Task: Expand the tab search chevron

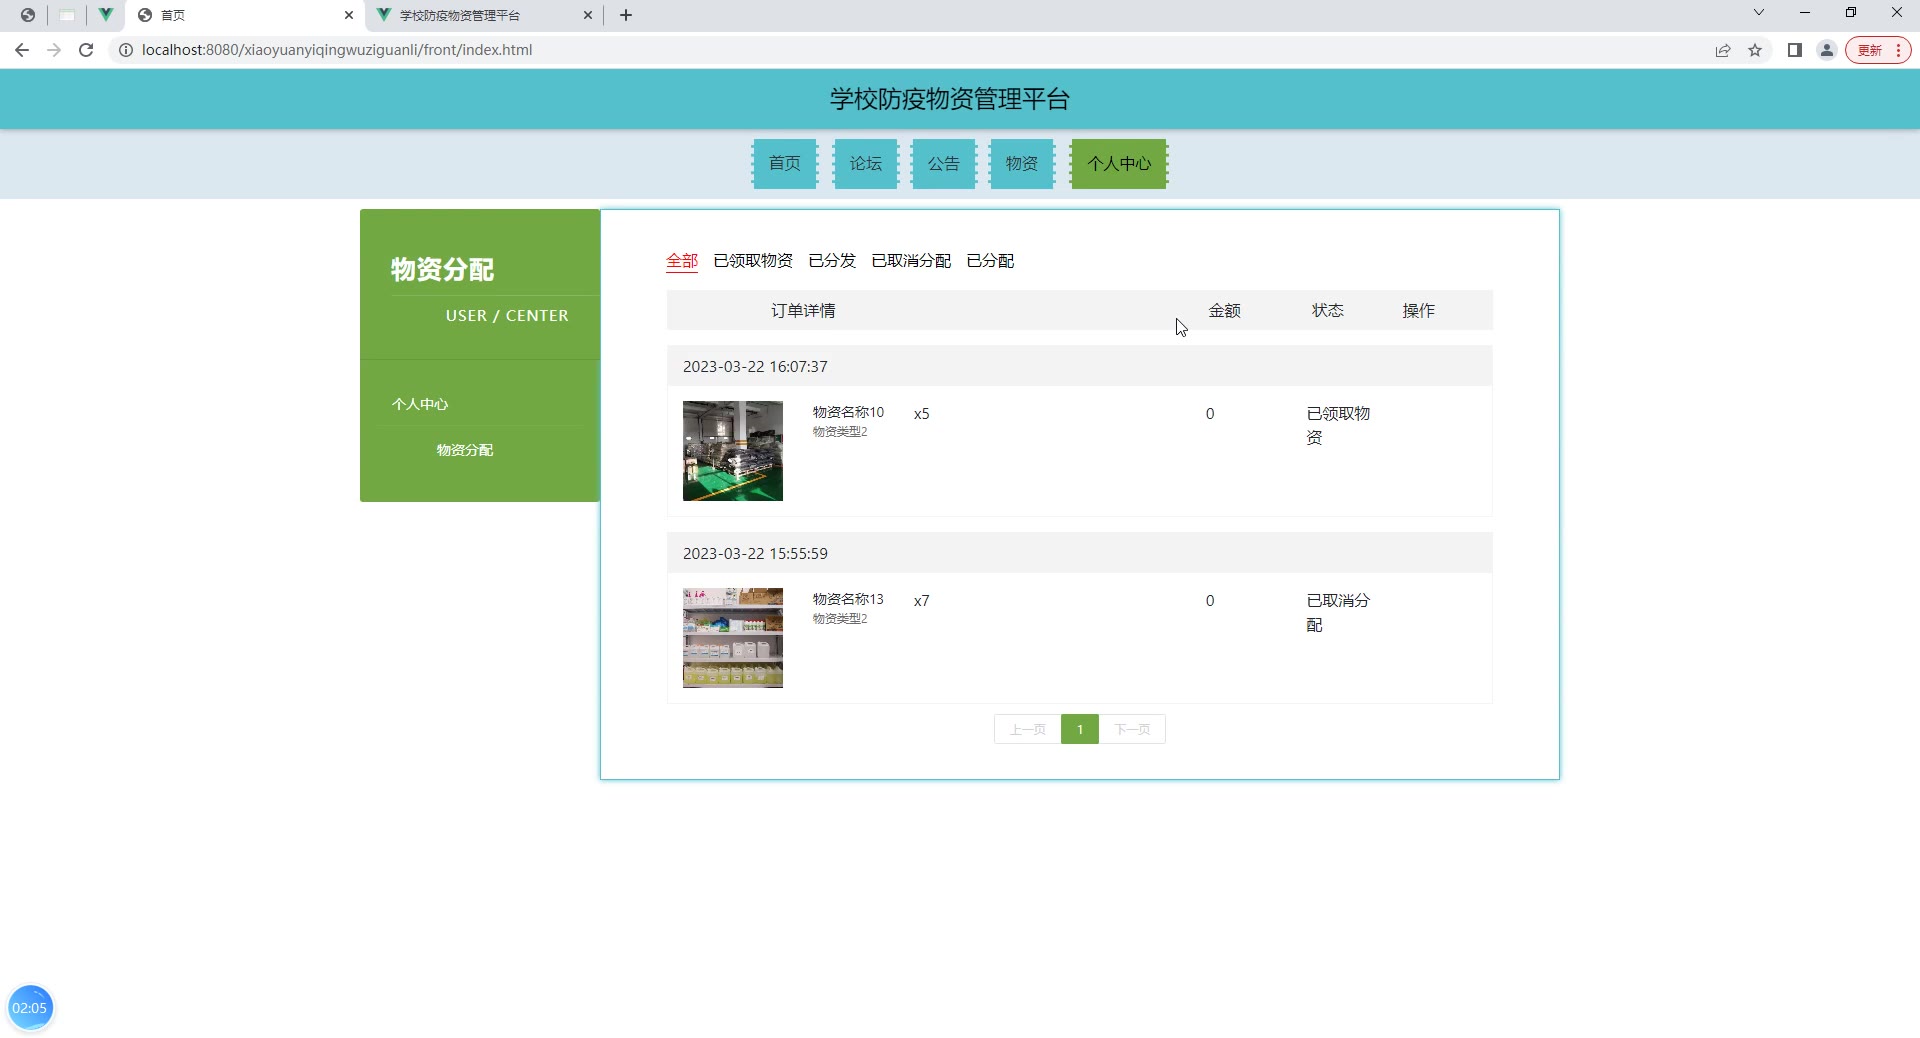Action: pyautogui.click(x=1759, y=13)
